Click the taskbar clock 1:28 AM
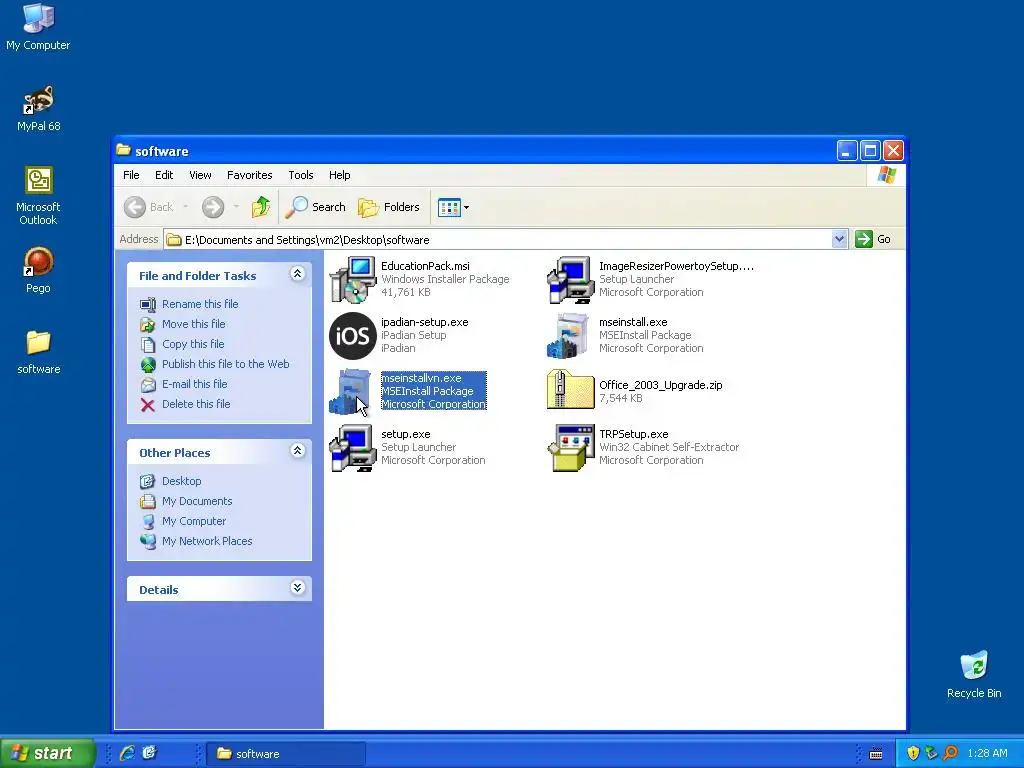Screen dimensions: 1024x768 987,753
